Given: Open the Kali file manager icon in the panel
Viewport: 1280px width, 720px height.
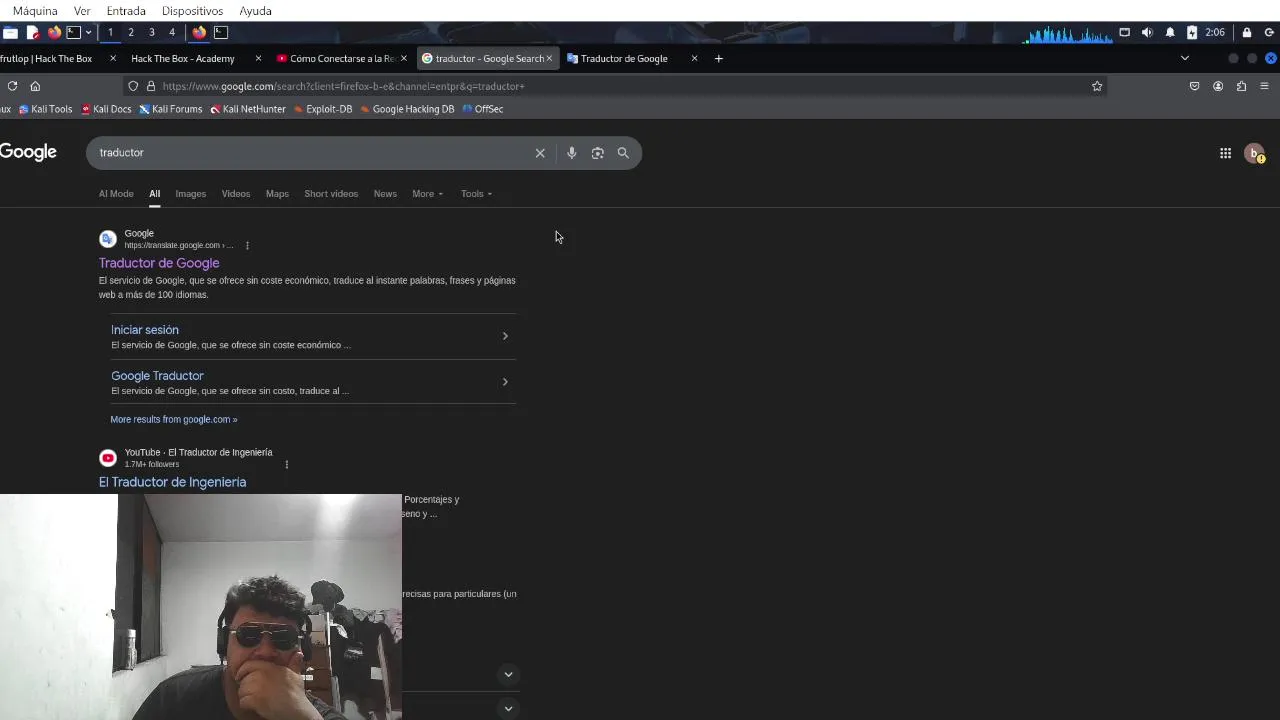Looking at the screenshot, I should 10,32.
